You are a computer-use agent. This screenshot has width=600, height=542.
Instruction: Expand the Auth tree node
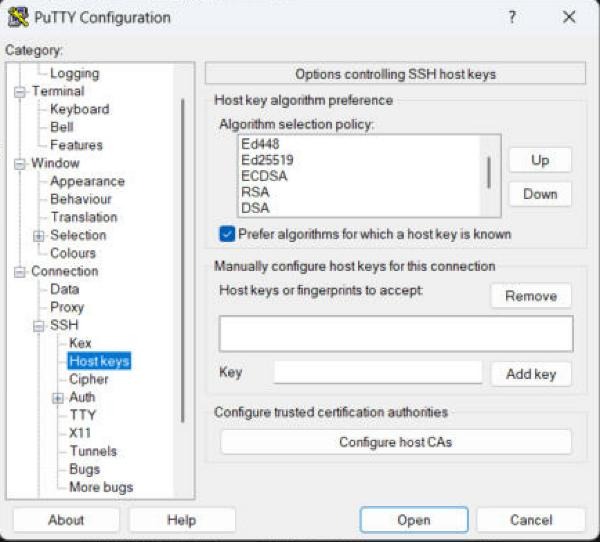coord(57,398)
